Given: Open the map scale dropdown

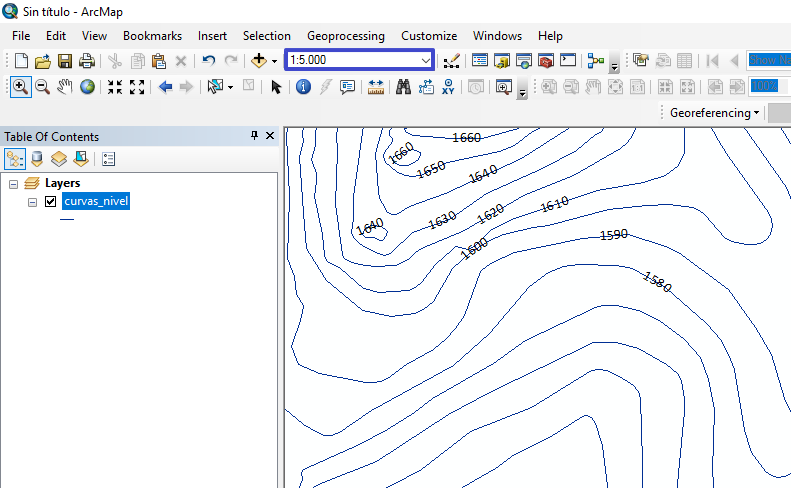Looking at the screenshot, I should (426, 61).
